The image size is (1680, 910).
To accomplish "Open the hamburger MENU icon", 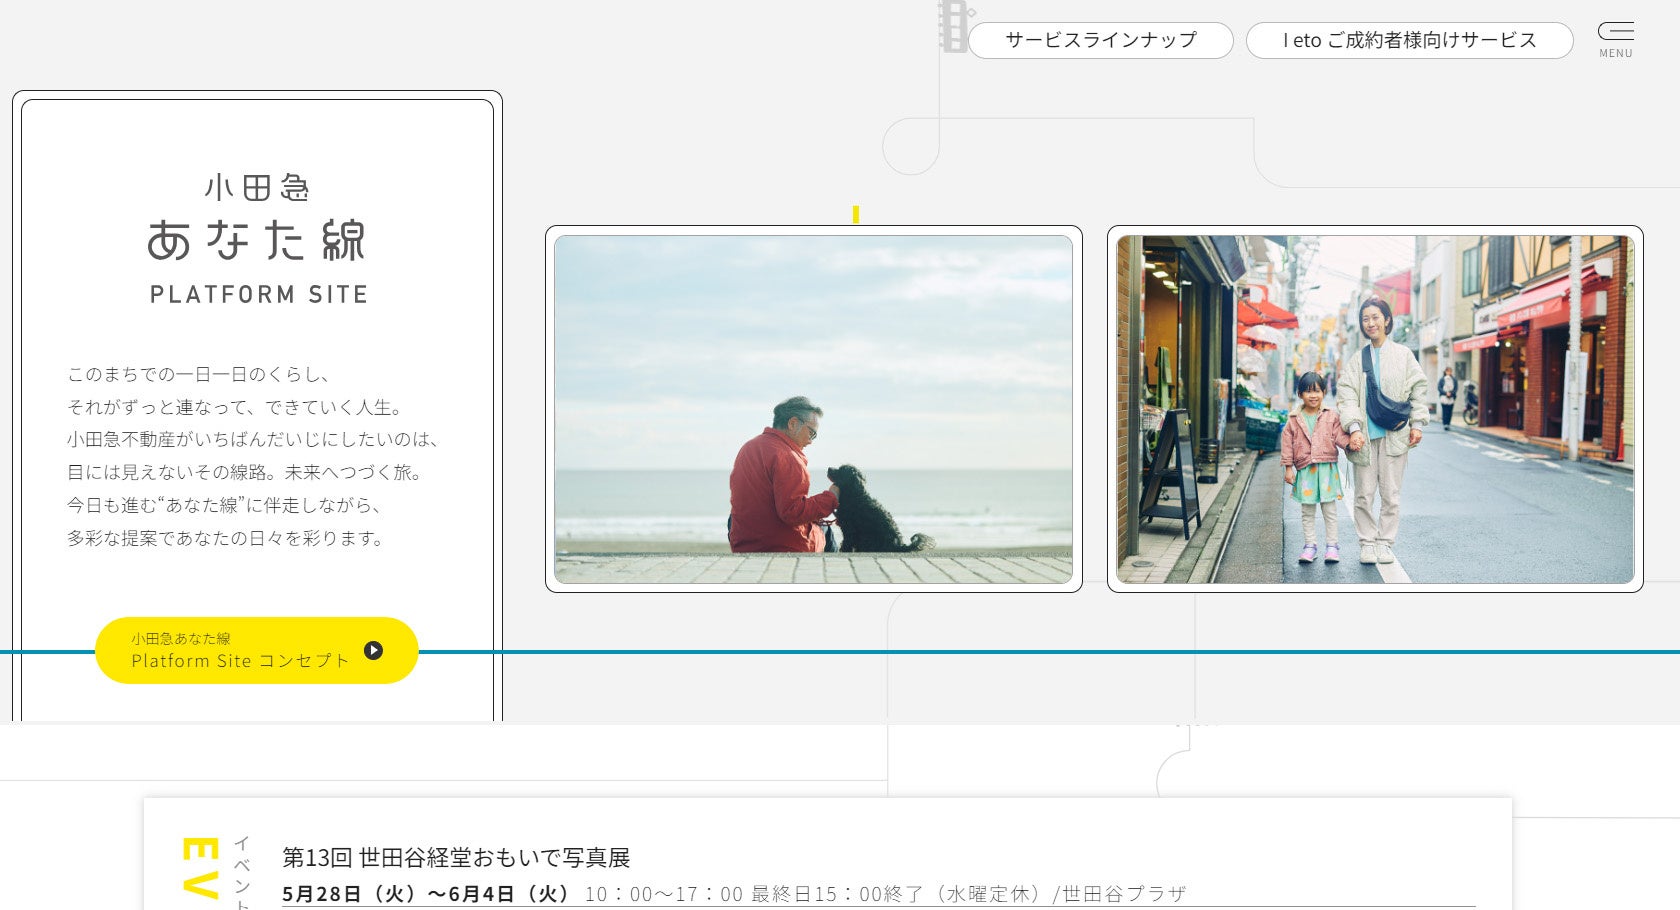I will [x=1615, y=32].
